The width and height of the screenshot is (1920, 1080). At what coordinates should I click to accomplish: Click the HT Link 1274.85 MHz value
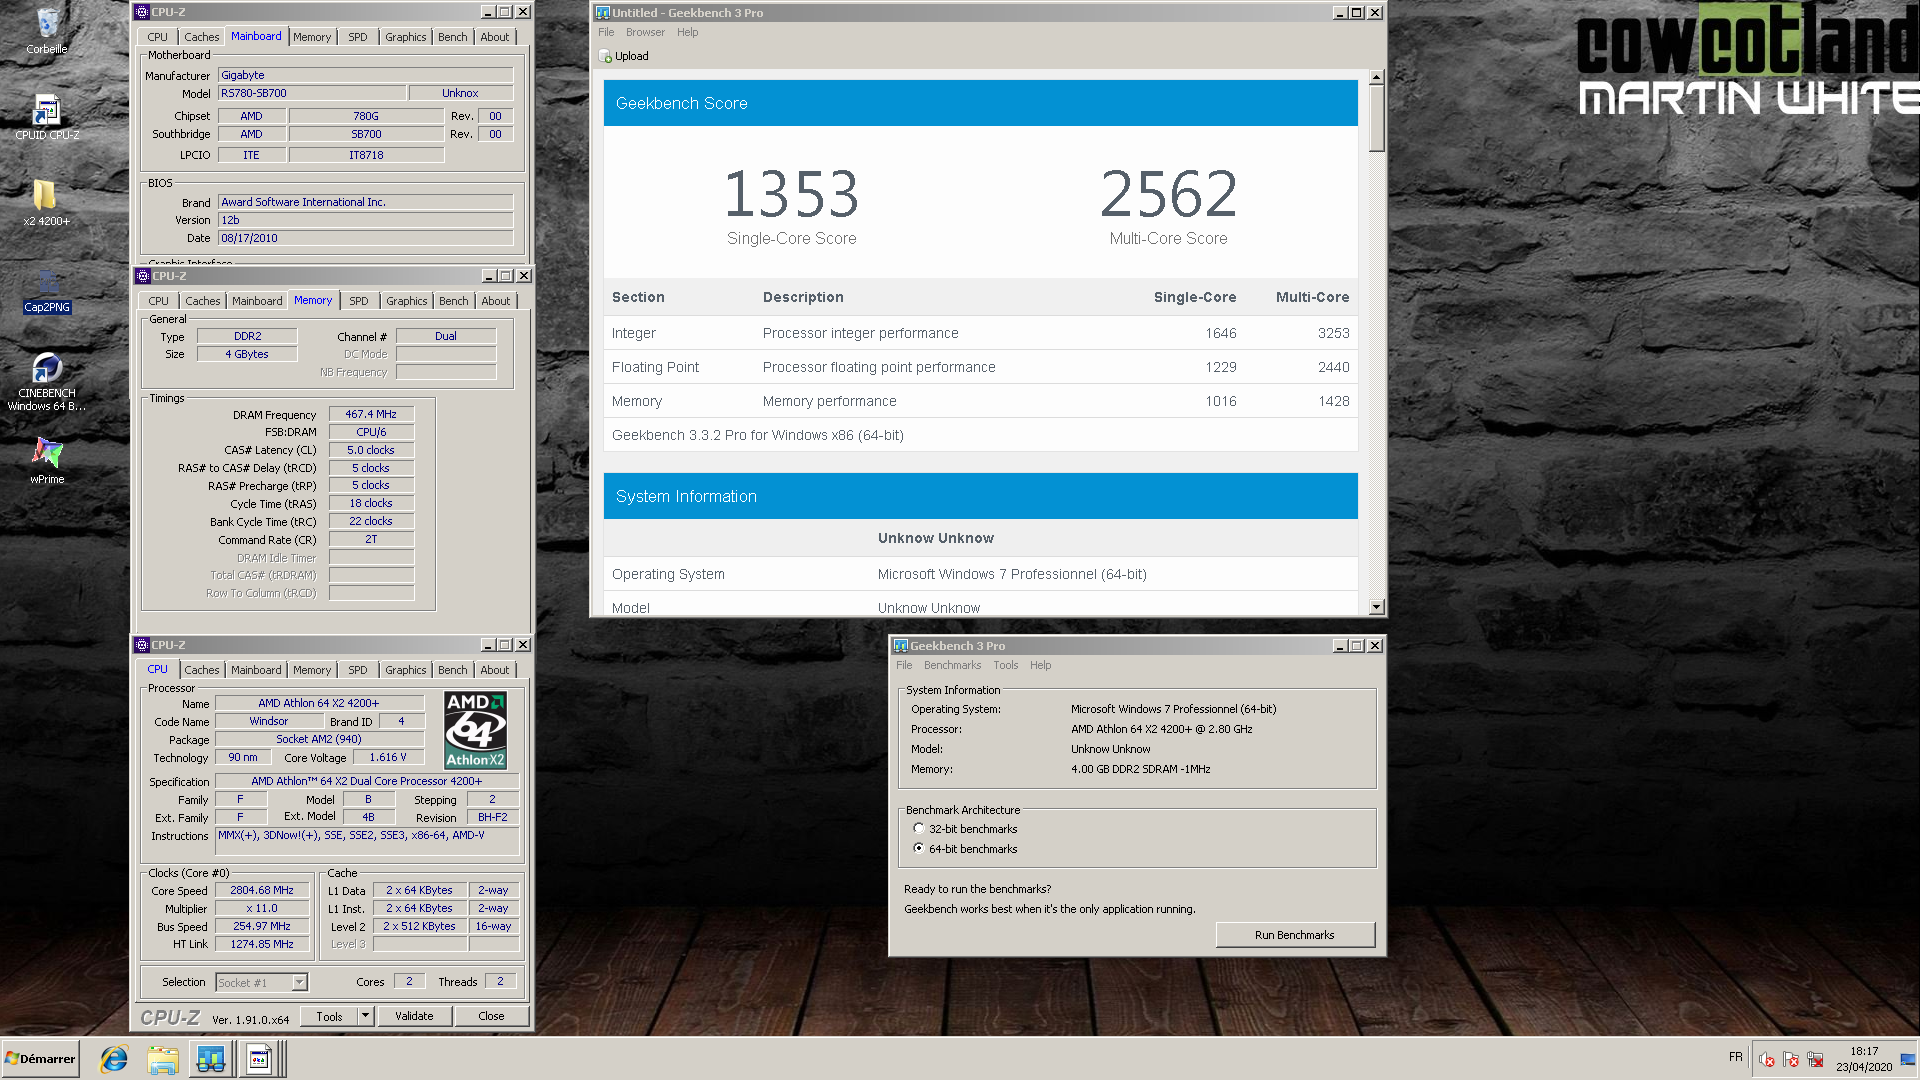(x=262, y=944)
